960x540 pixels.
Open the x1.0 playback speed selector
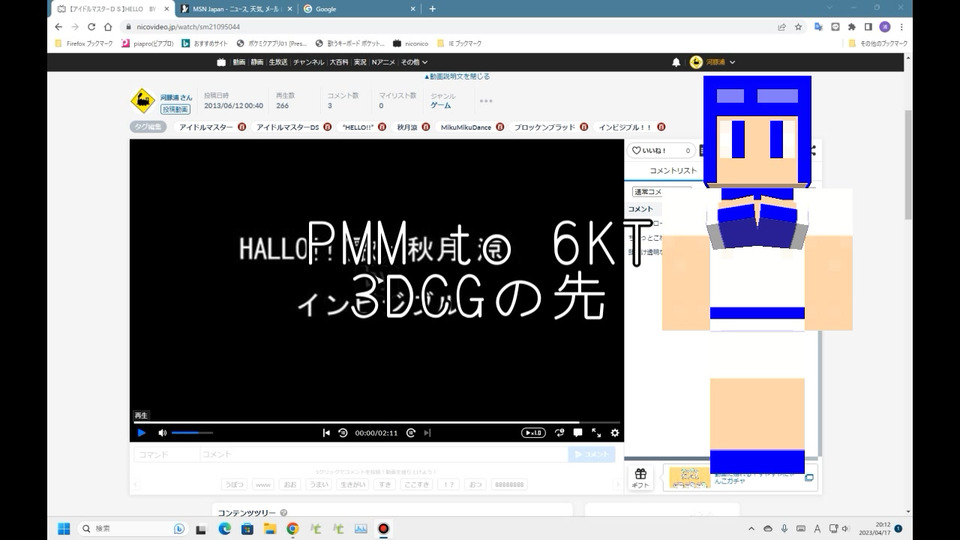click(x=533, y=433)
